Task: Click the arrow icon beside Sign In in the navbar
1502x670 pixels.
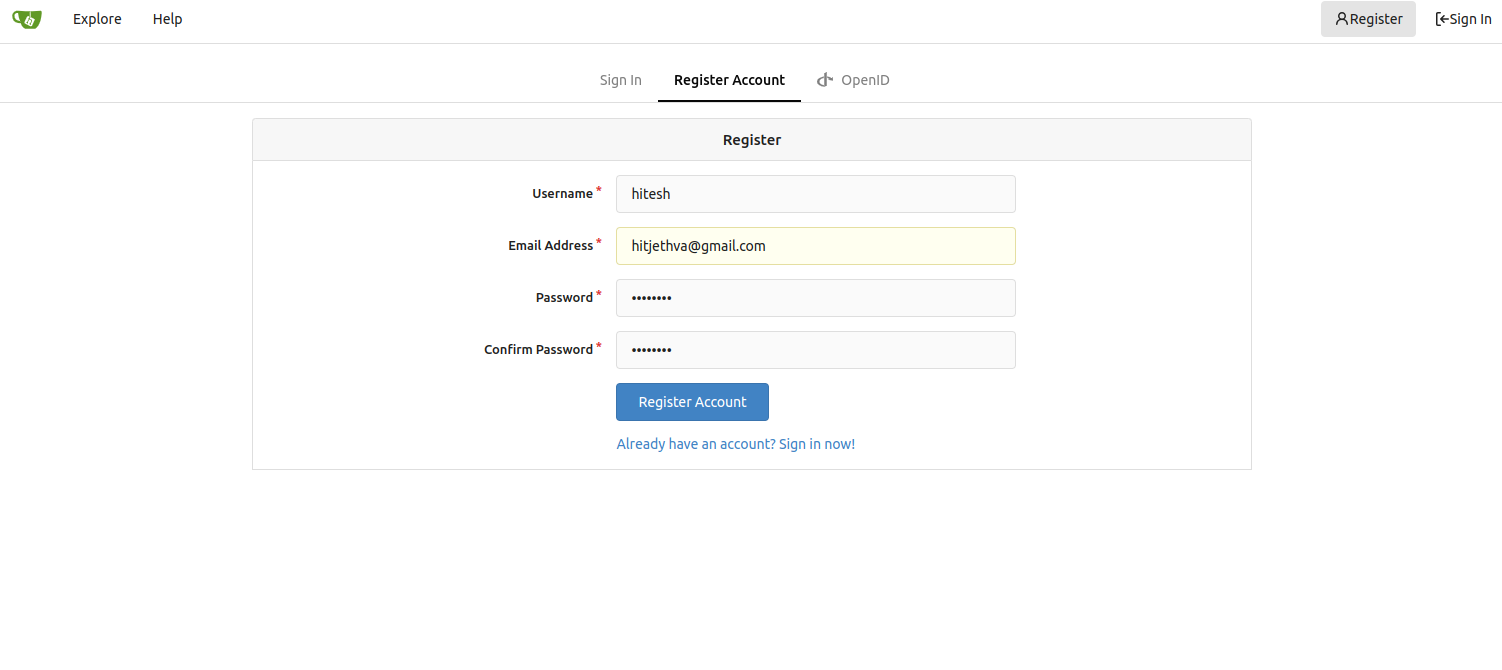Action: [x=1442, y=19]
